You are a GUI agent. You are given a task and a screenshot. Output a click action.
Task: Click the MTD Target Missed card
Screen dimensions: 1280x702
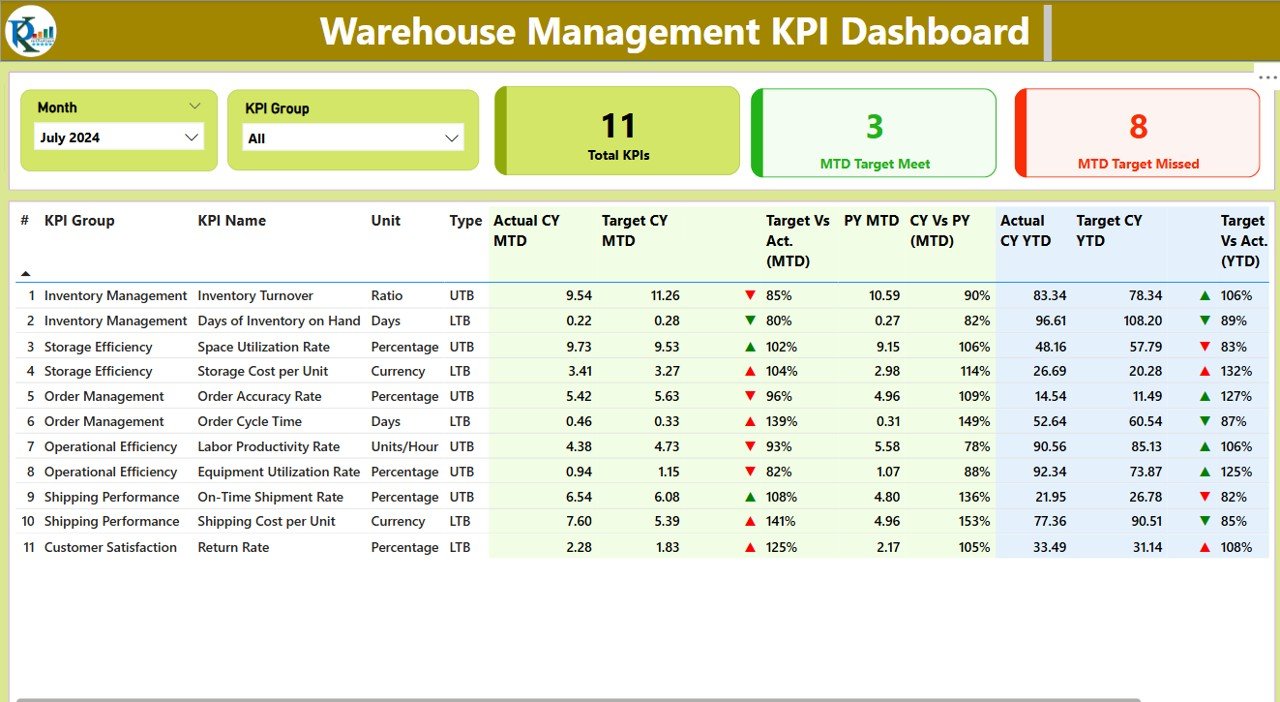click(1138, 133)
